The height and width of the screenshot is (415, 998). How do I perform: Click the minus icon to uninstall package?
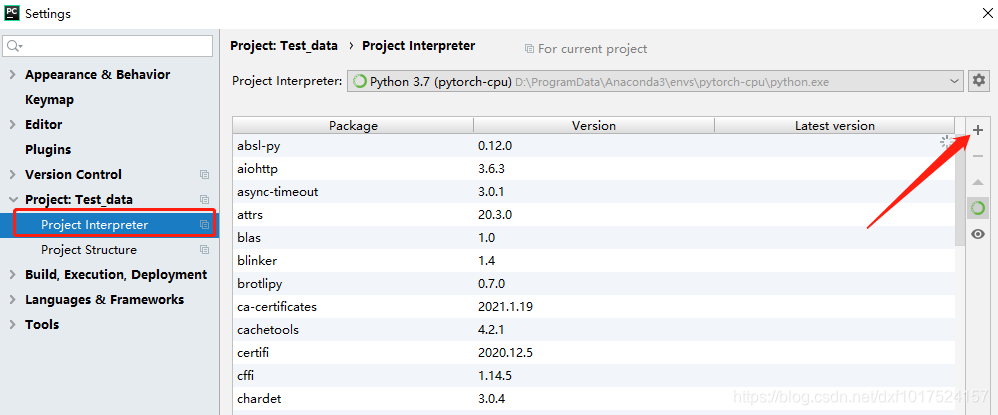pos(977,156)
